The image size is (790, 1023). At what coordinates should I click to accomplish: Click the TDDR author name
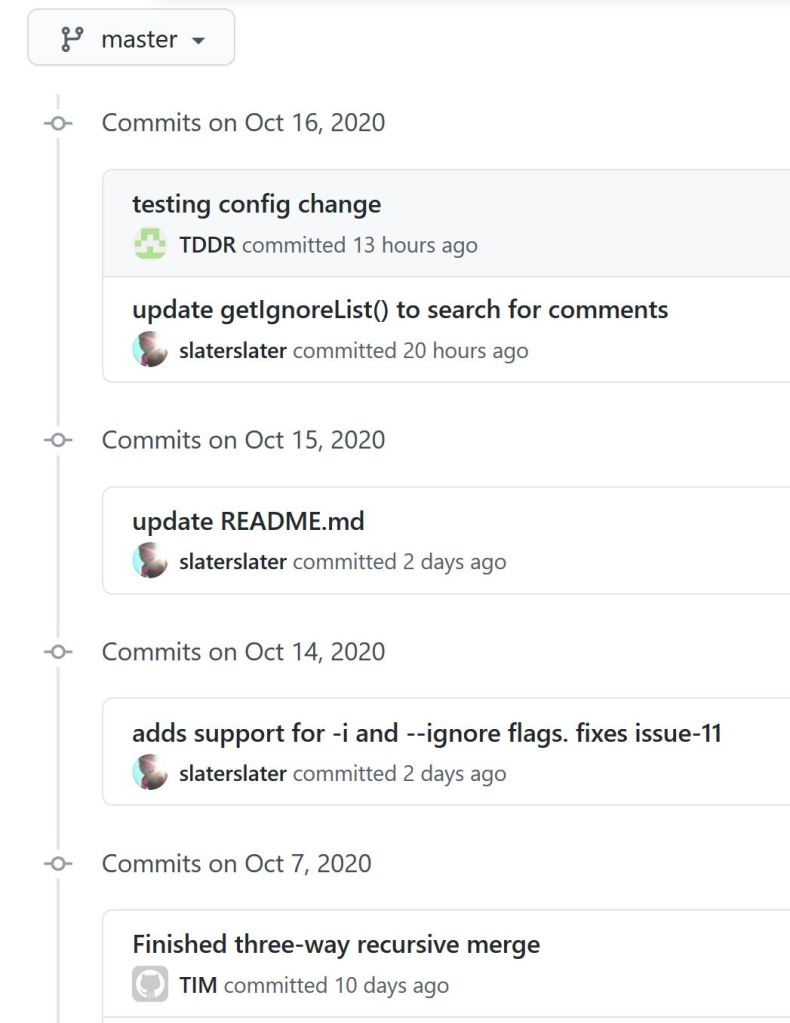coord(207,245)
